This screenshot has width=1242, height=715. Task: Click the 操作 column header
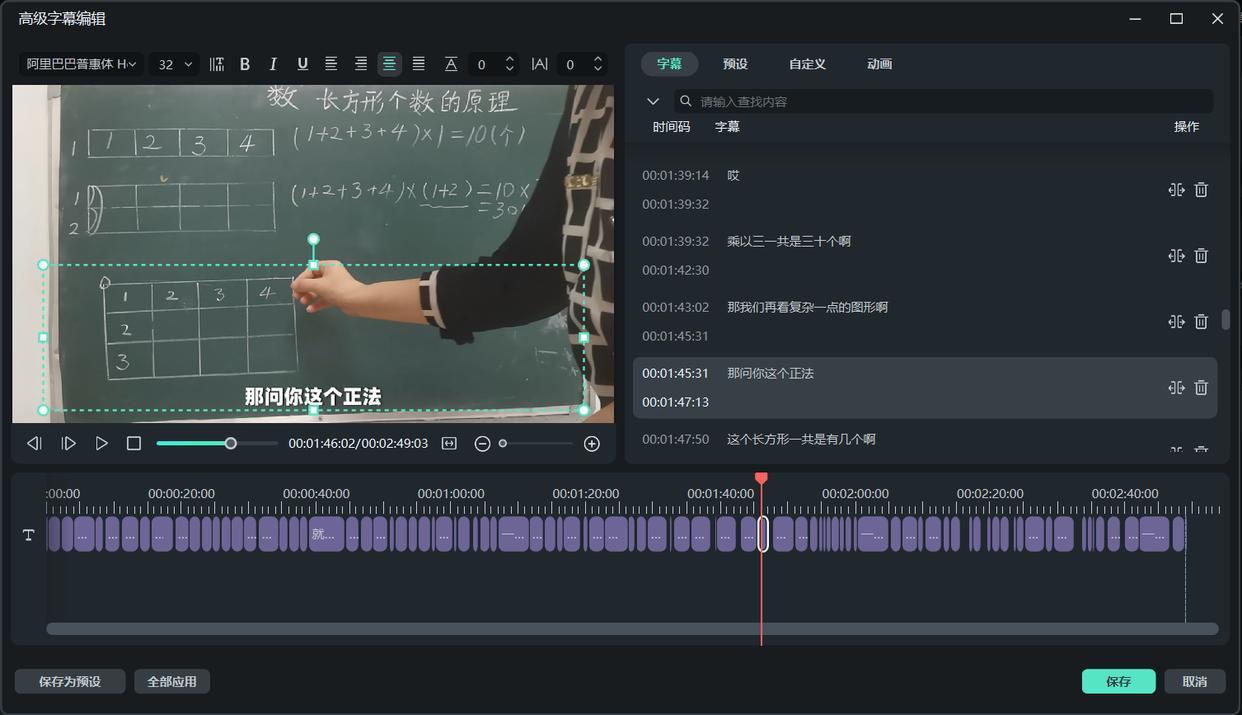[1187, 127]
